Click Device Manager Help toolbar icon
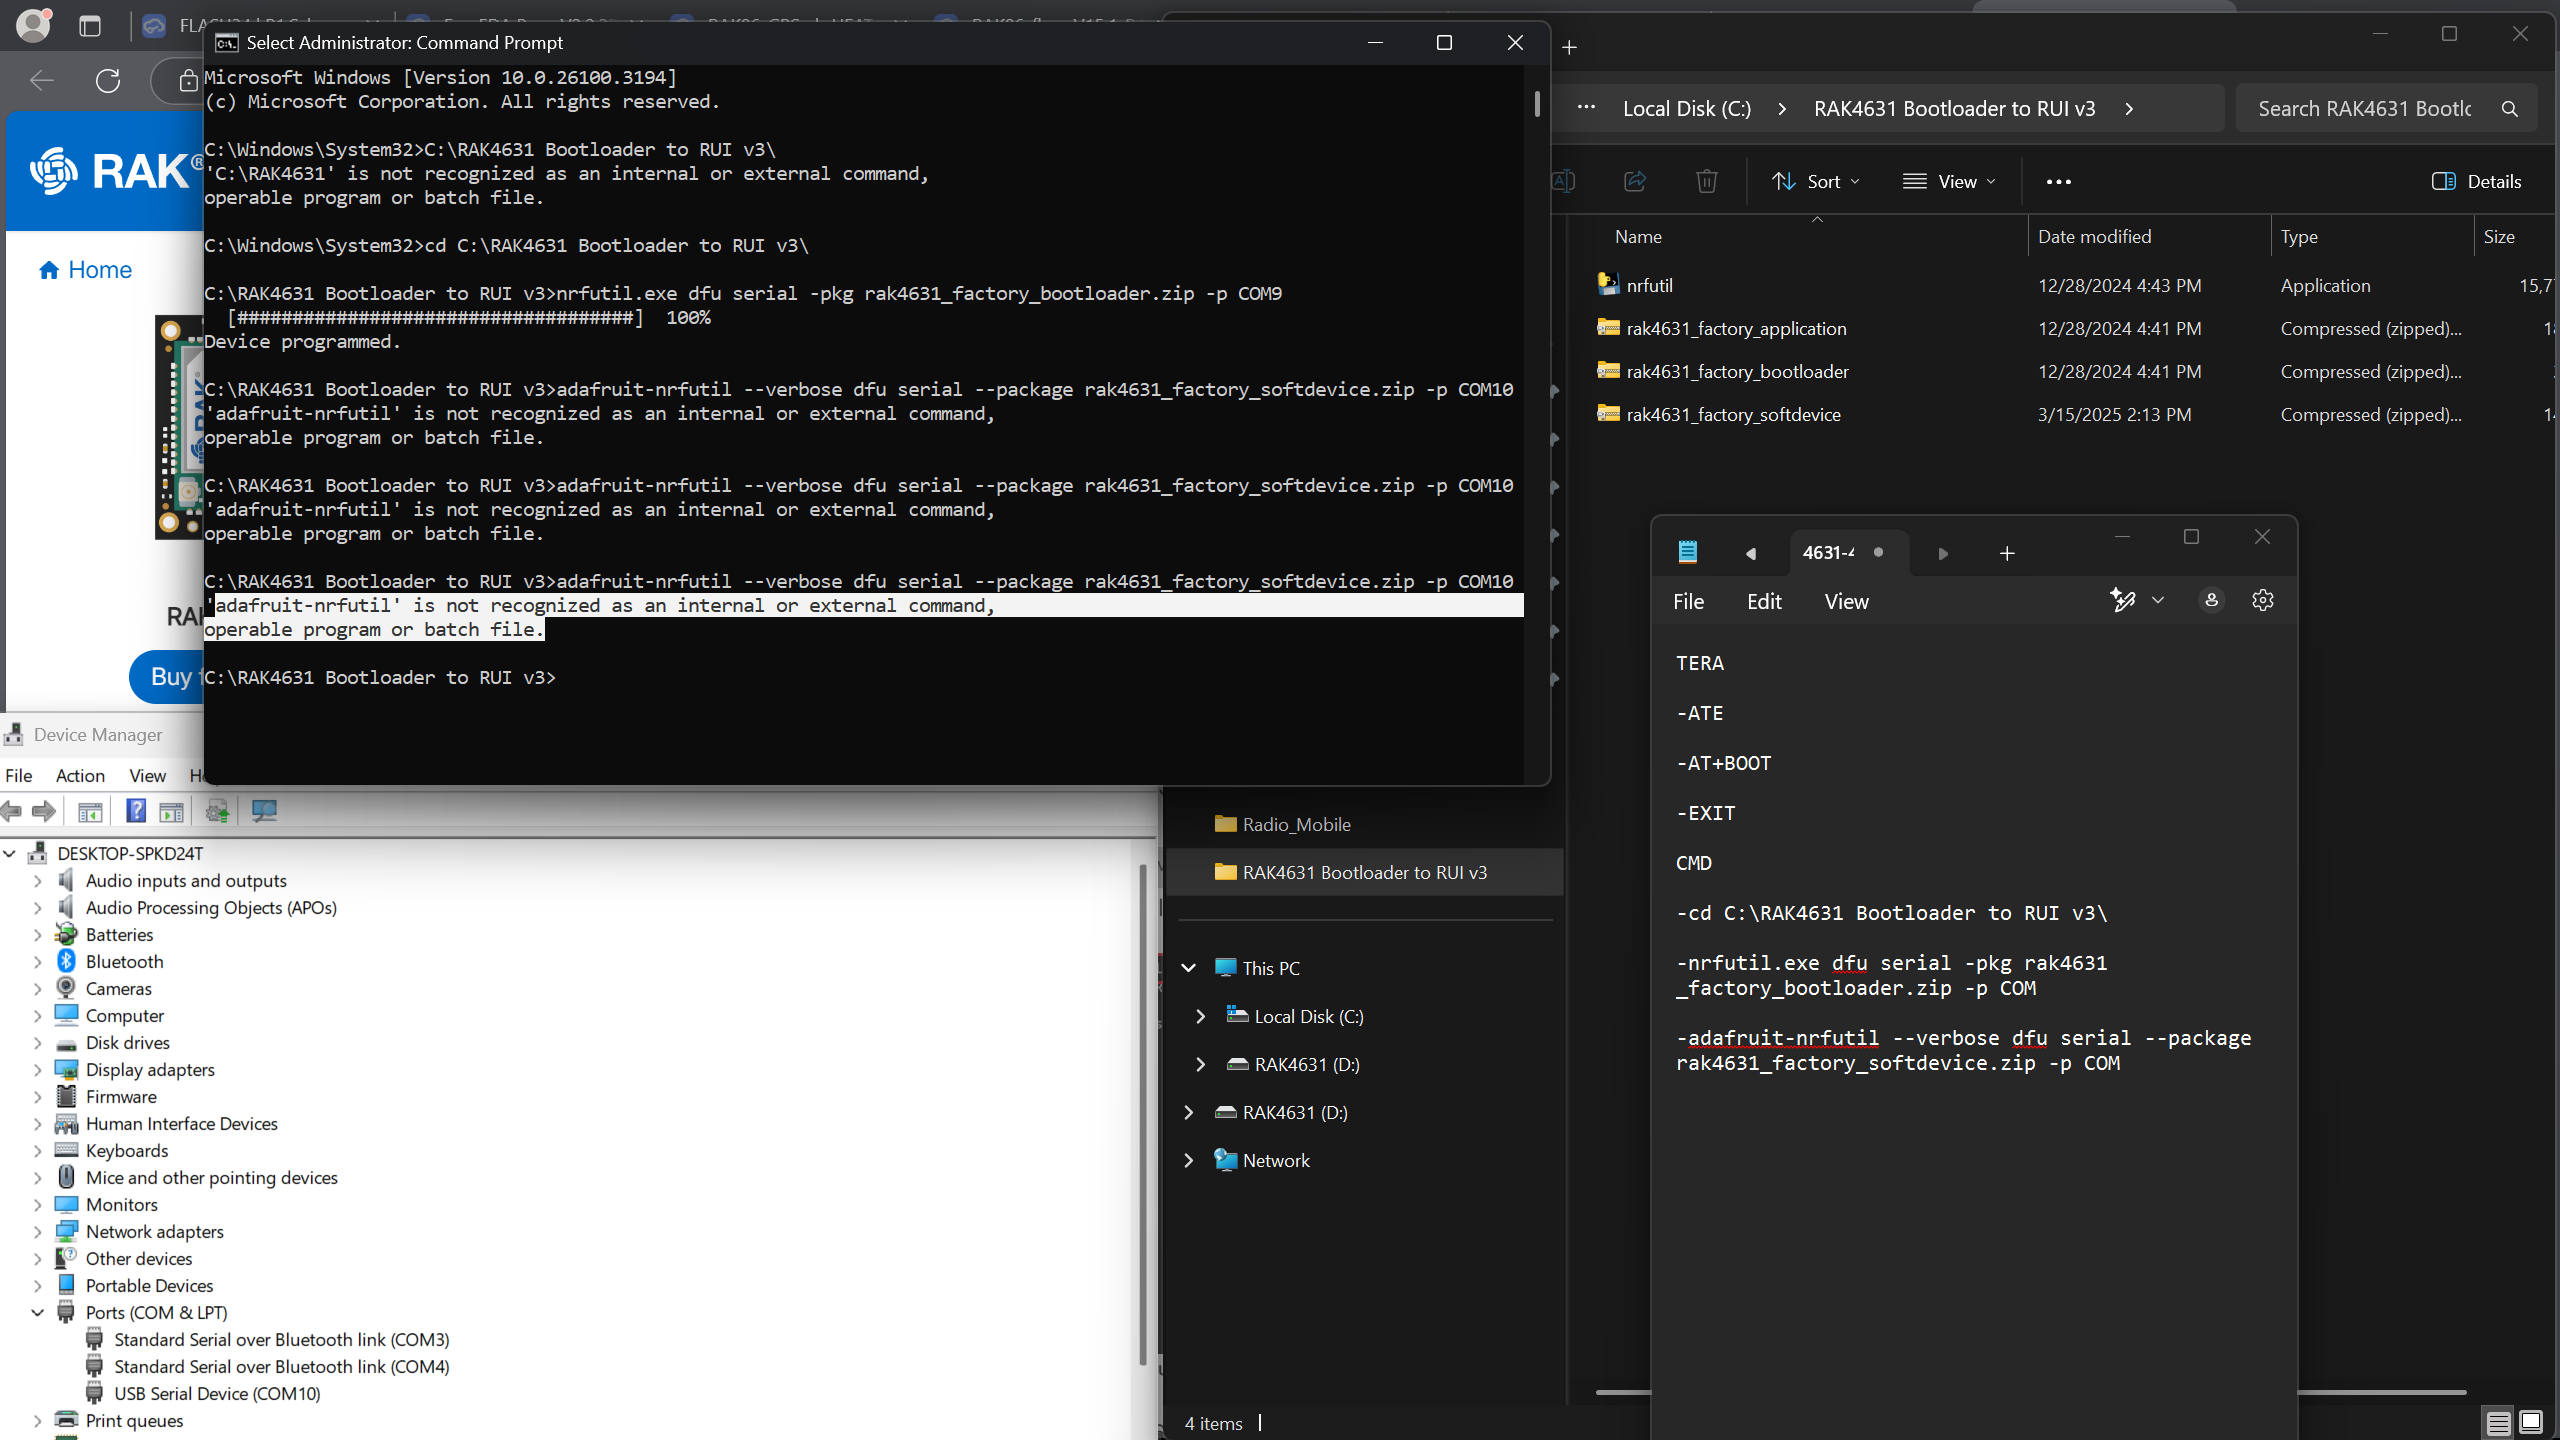This screenshot has width=2560, height=1440. coord(136,811)
